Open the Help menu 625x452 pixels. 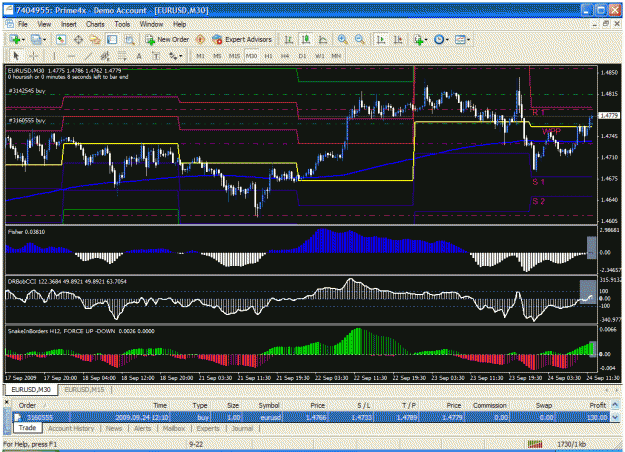click(179, 24)
